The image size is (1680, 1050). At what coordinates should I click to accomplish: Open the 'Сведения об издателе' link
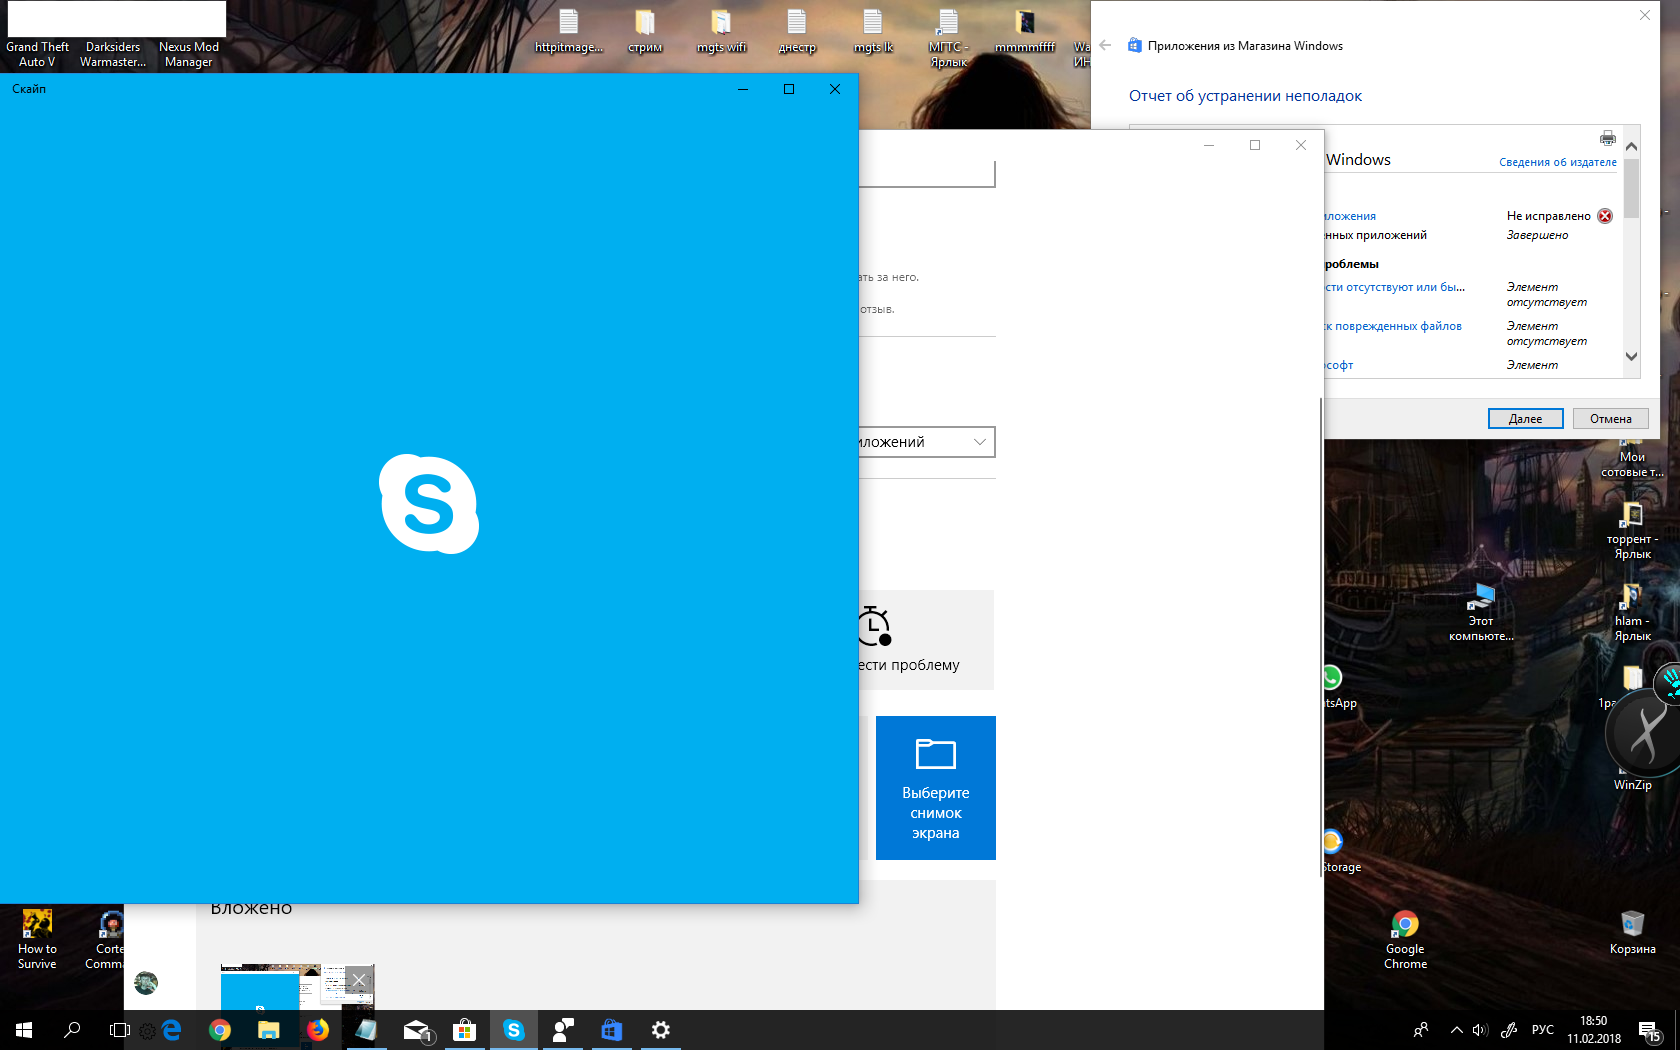tap(1557, 162)
